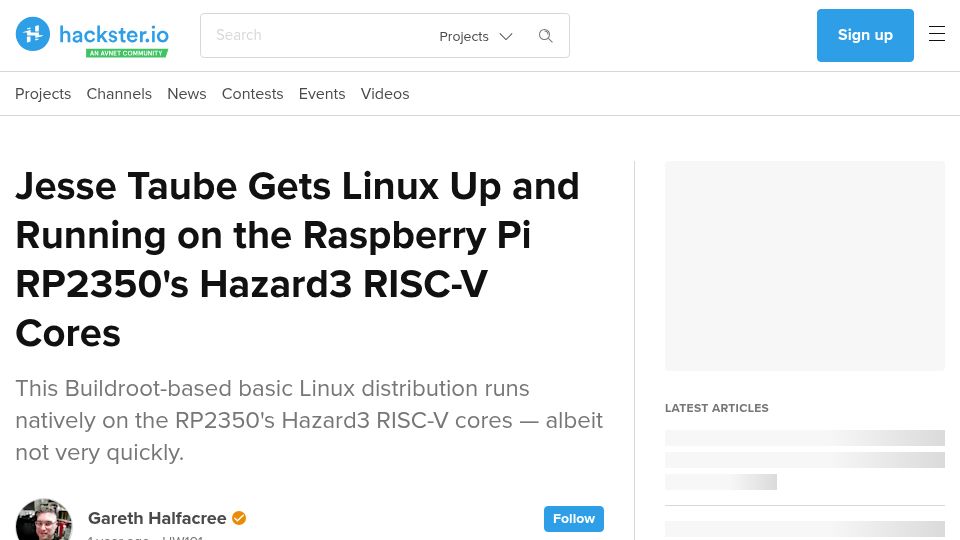
Task: Click the Buildroot-based subtitle text
Action: tap(309, 420)
